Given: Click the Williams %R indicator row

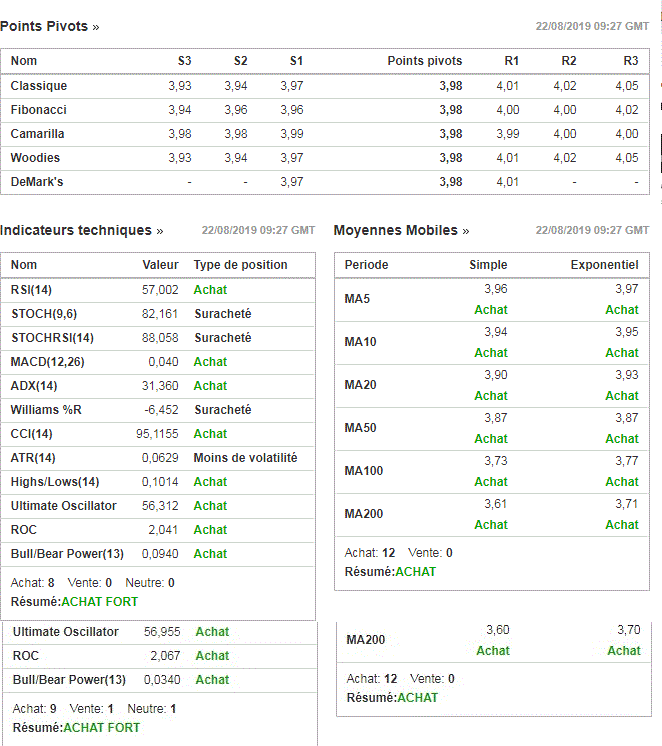Looking at the screenshot, I should [158, 410].
